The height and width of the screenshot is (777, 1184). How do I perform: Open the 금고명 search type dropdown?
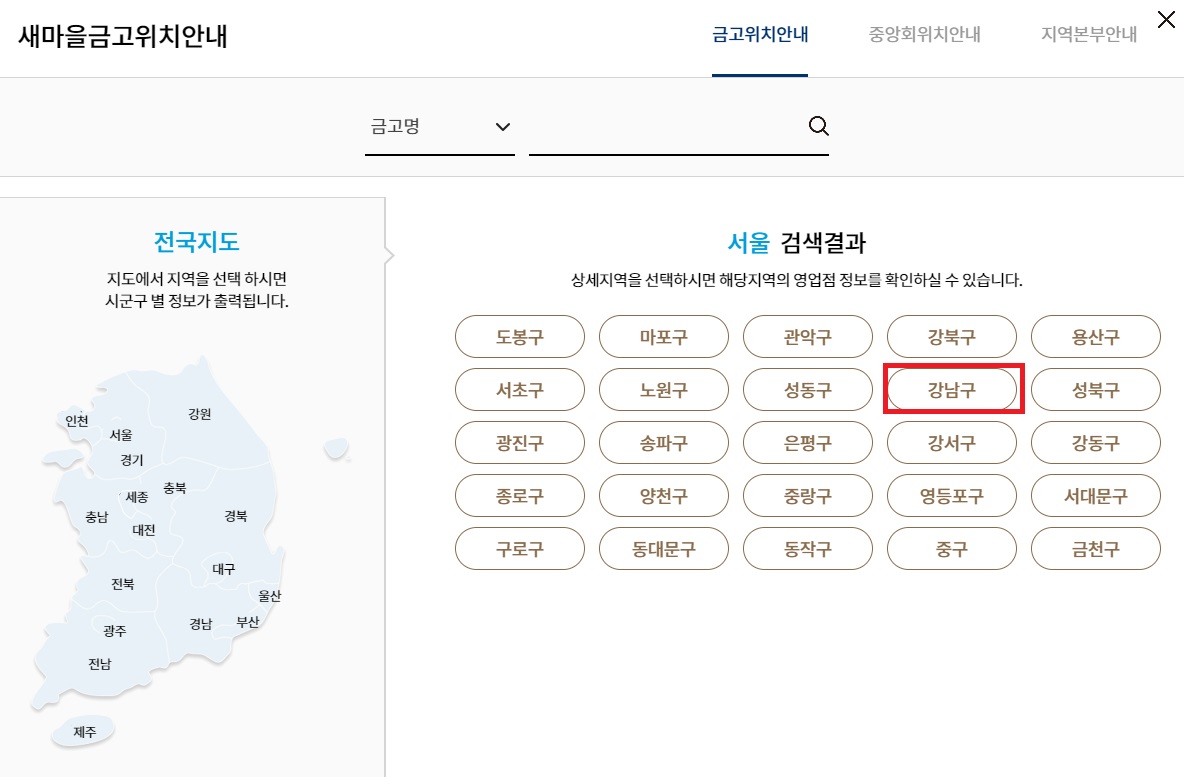439,127
